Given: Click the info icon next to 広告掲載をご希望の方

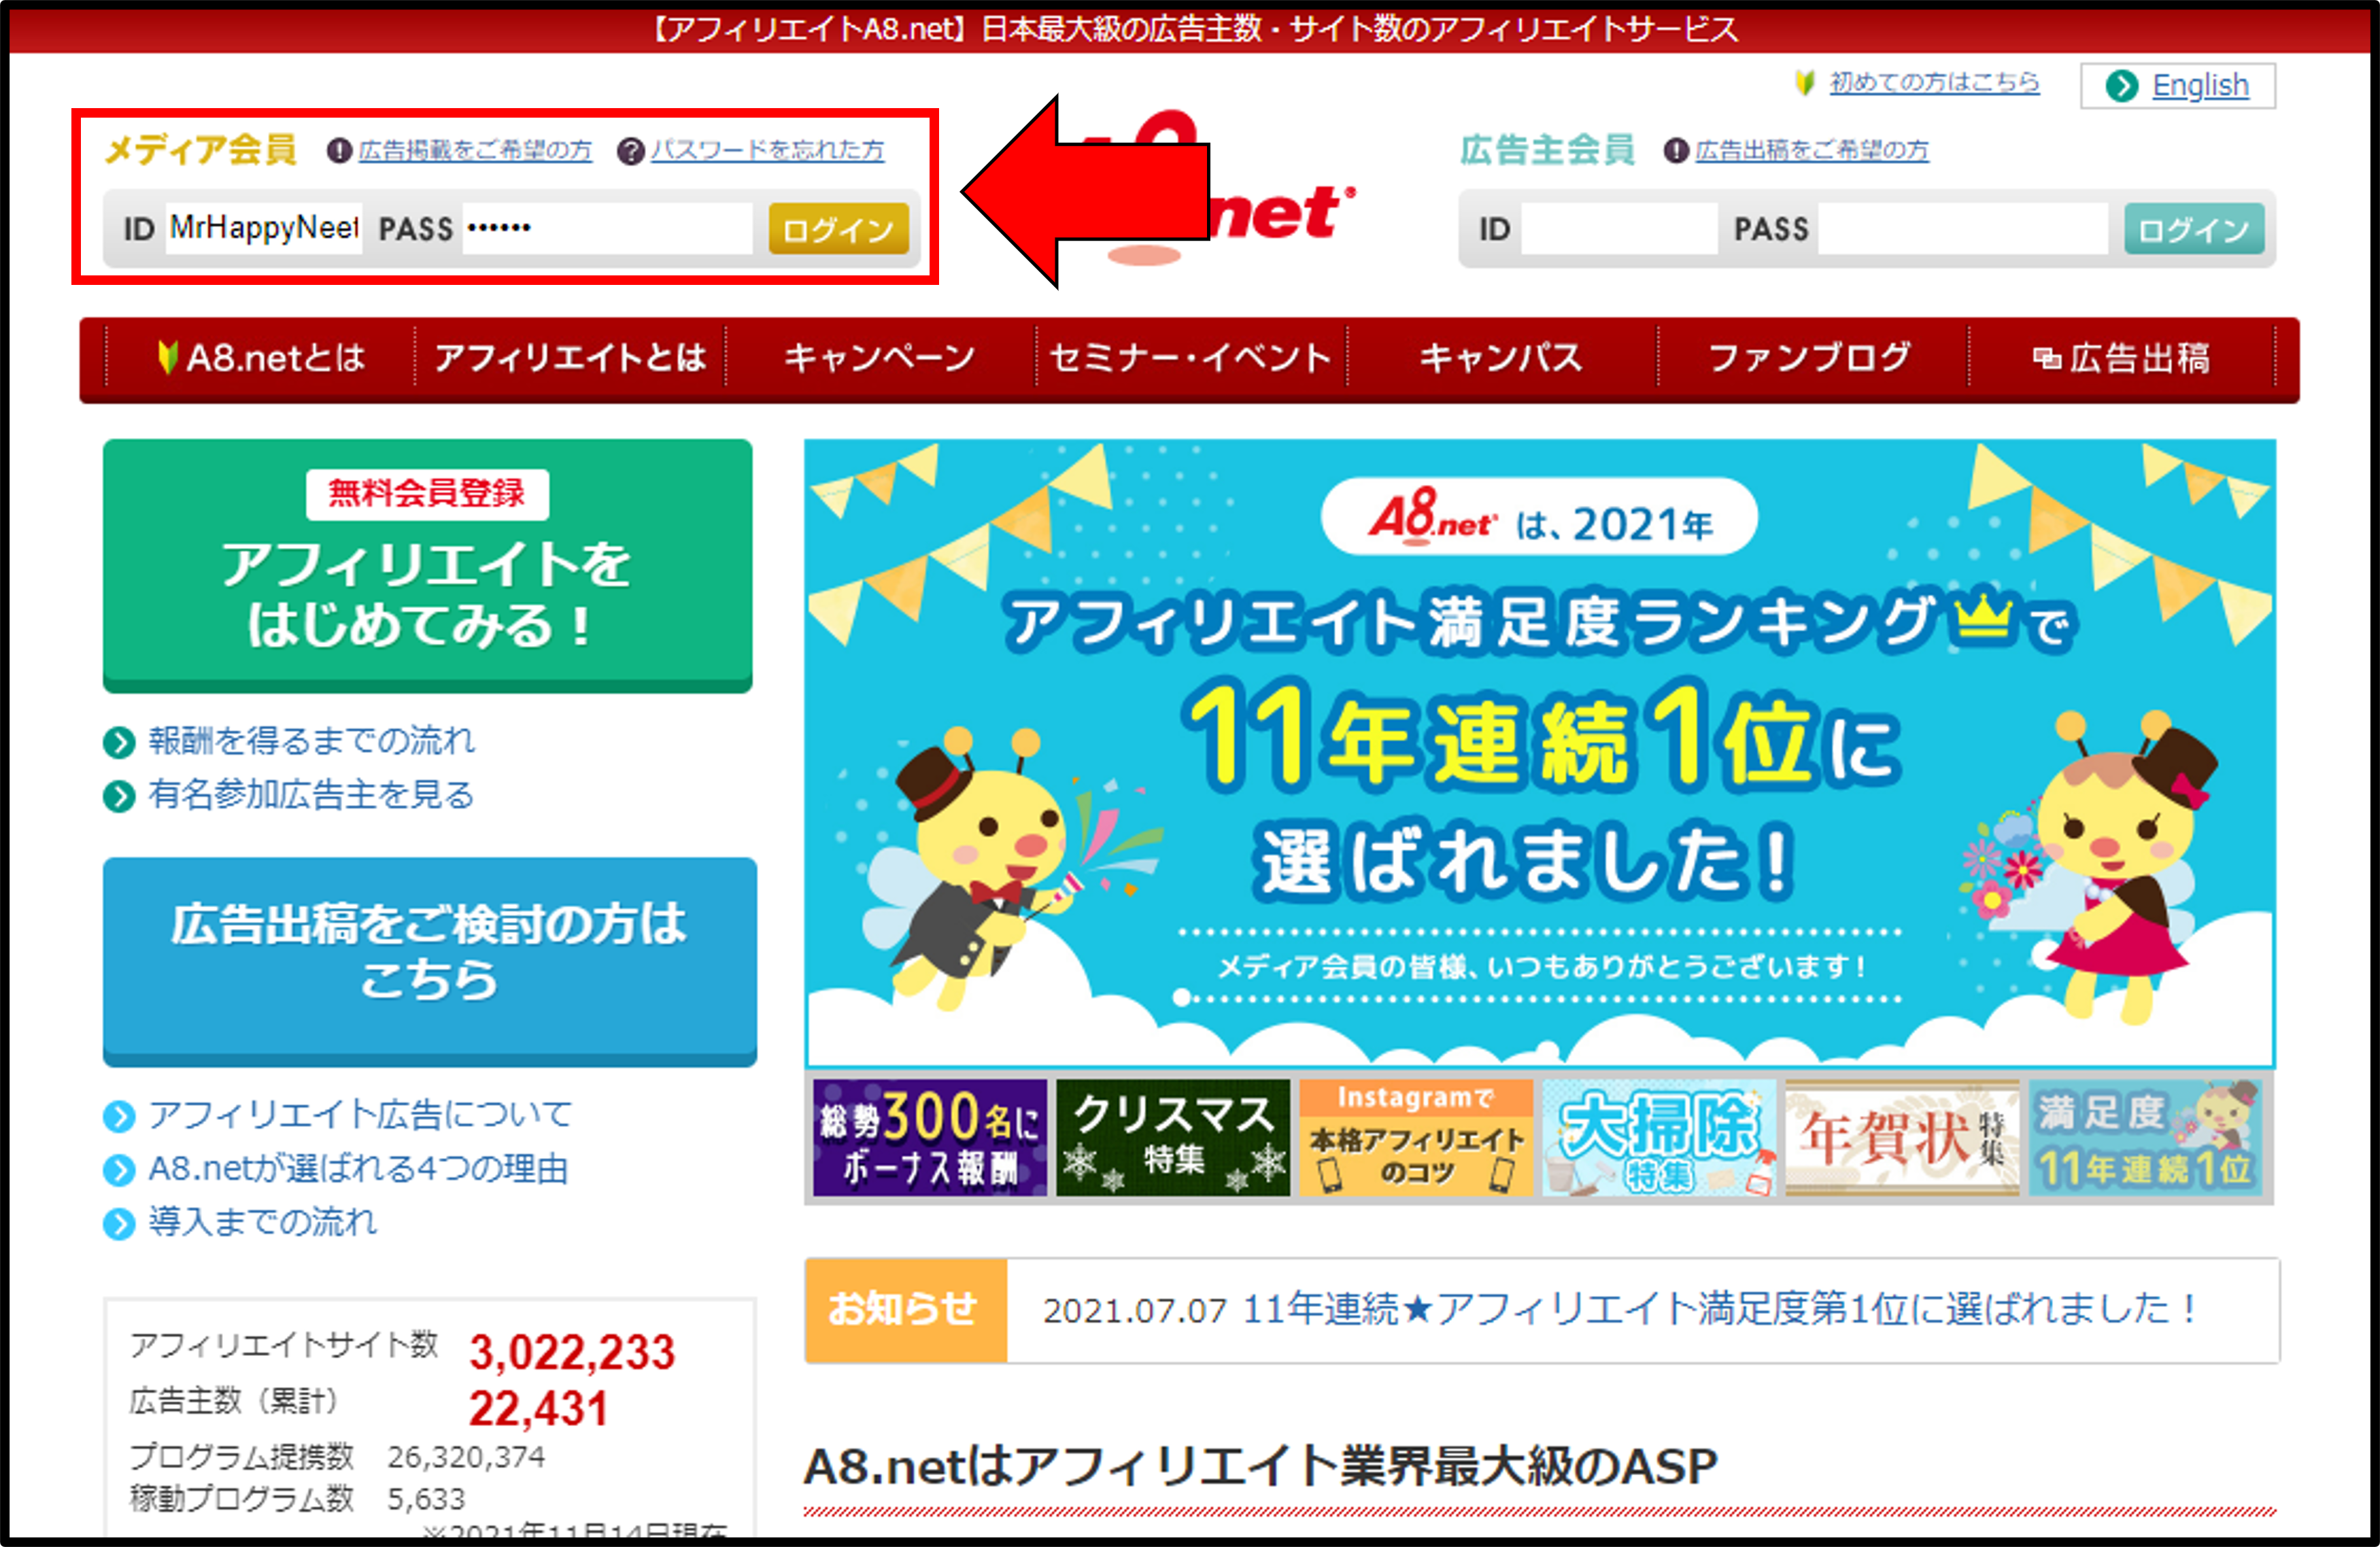Looking at the screenshot, I should 339,150.
